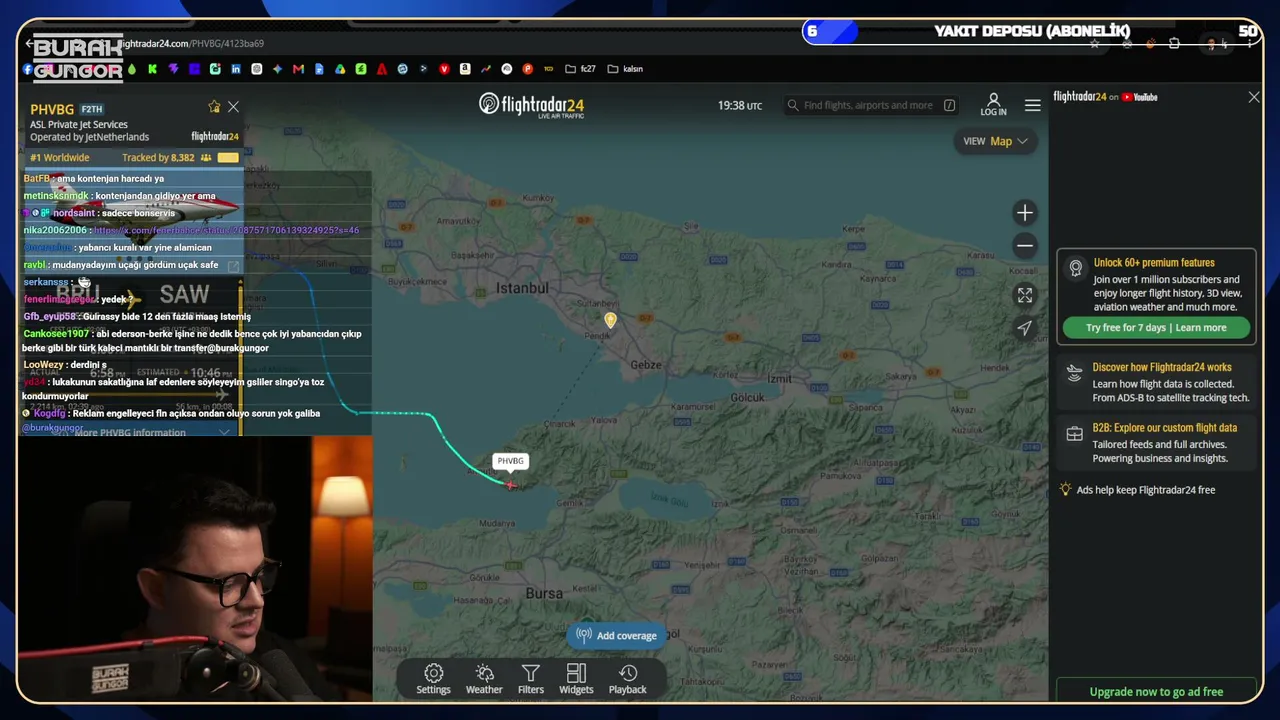Viewport: 1280px width, 720px height.
Task: Zoom out on the map
Action: pos(1025,246)
